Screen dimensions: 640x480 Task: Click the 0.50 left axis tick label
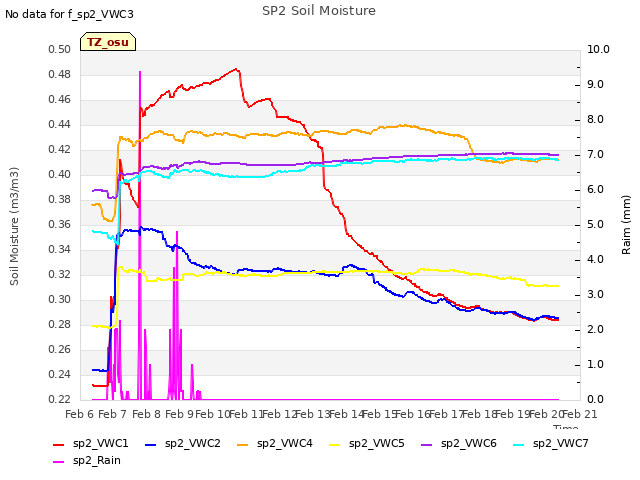point(60,49)
